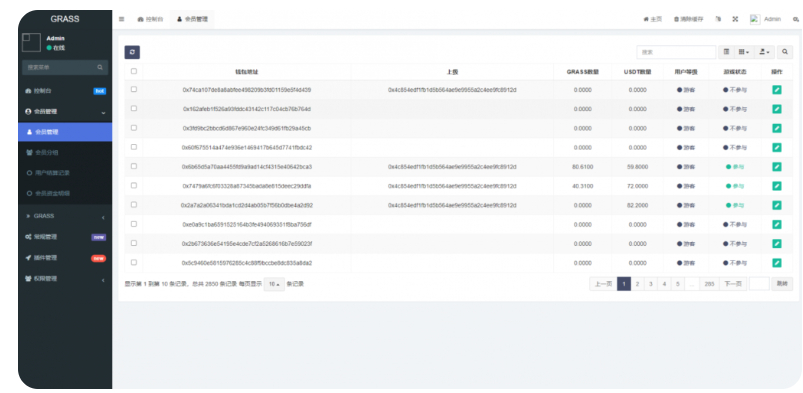The image size is (803, 393).
Task: Click the home 主页 icon in the header
Action: 653,19
